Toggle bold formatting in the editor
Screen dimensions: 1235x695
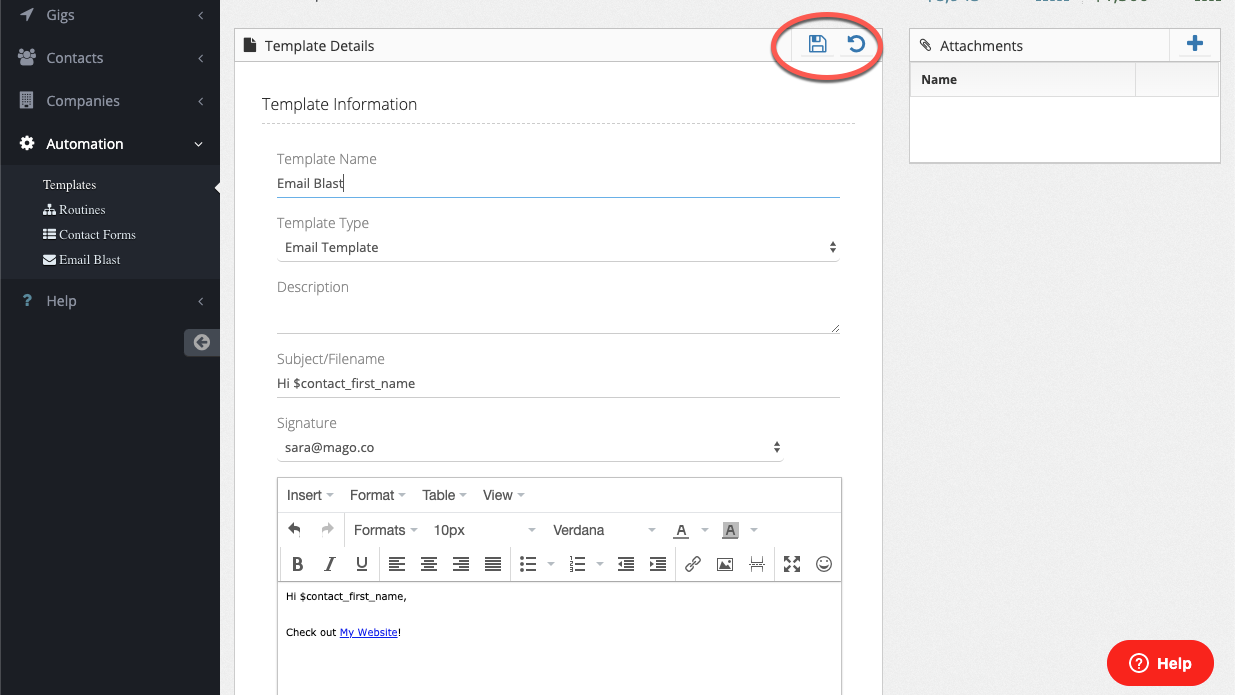(297, 564)
